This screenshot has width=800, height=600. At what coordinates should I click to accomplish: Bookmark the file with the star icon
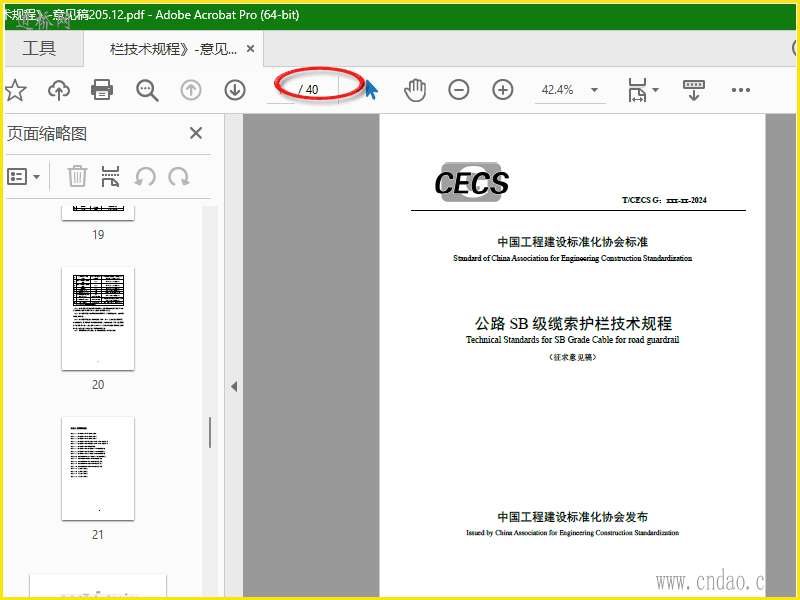click(16, 90)
